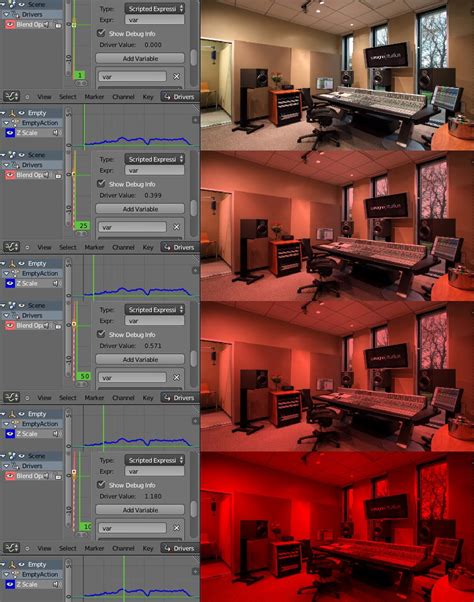Select the deepest red studio render thumbnail
This screenshot has height=602, width=474.
(337, 527)
